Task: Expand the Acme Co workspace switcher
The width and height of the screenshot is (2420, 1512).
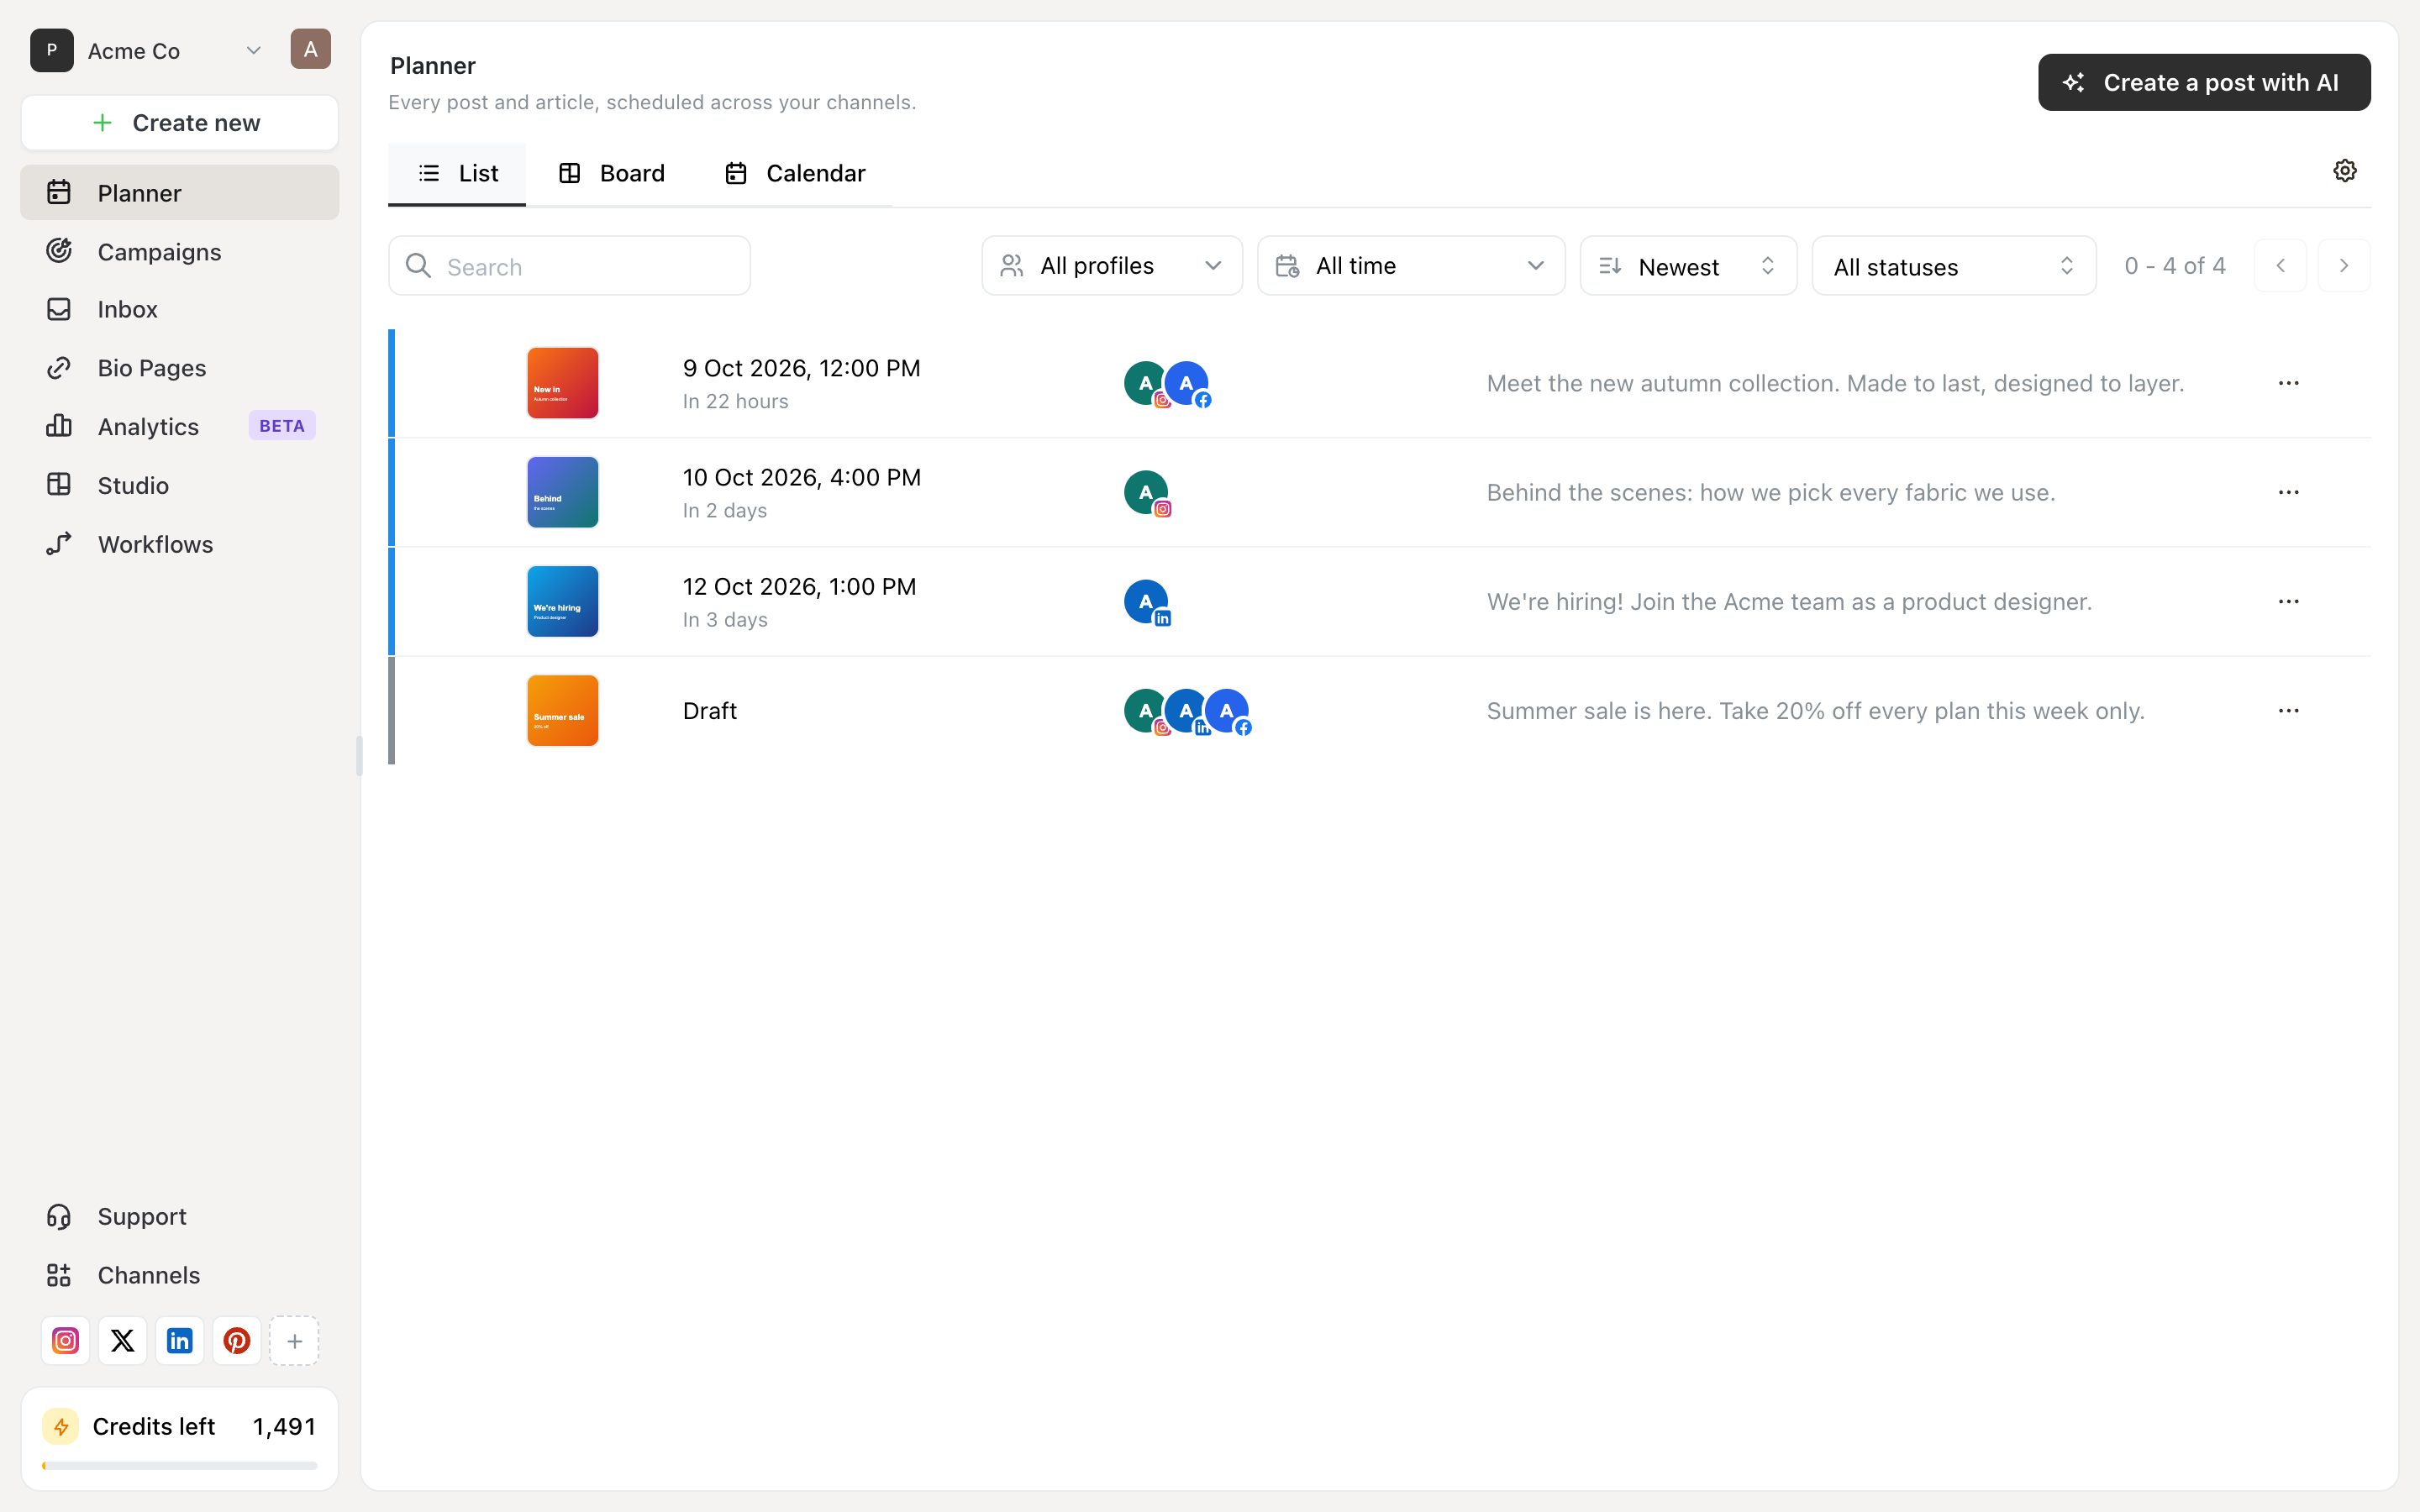Action: coord(148,50)
